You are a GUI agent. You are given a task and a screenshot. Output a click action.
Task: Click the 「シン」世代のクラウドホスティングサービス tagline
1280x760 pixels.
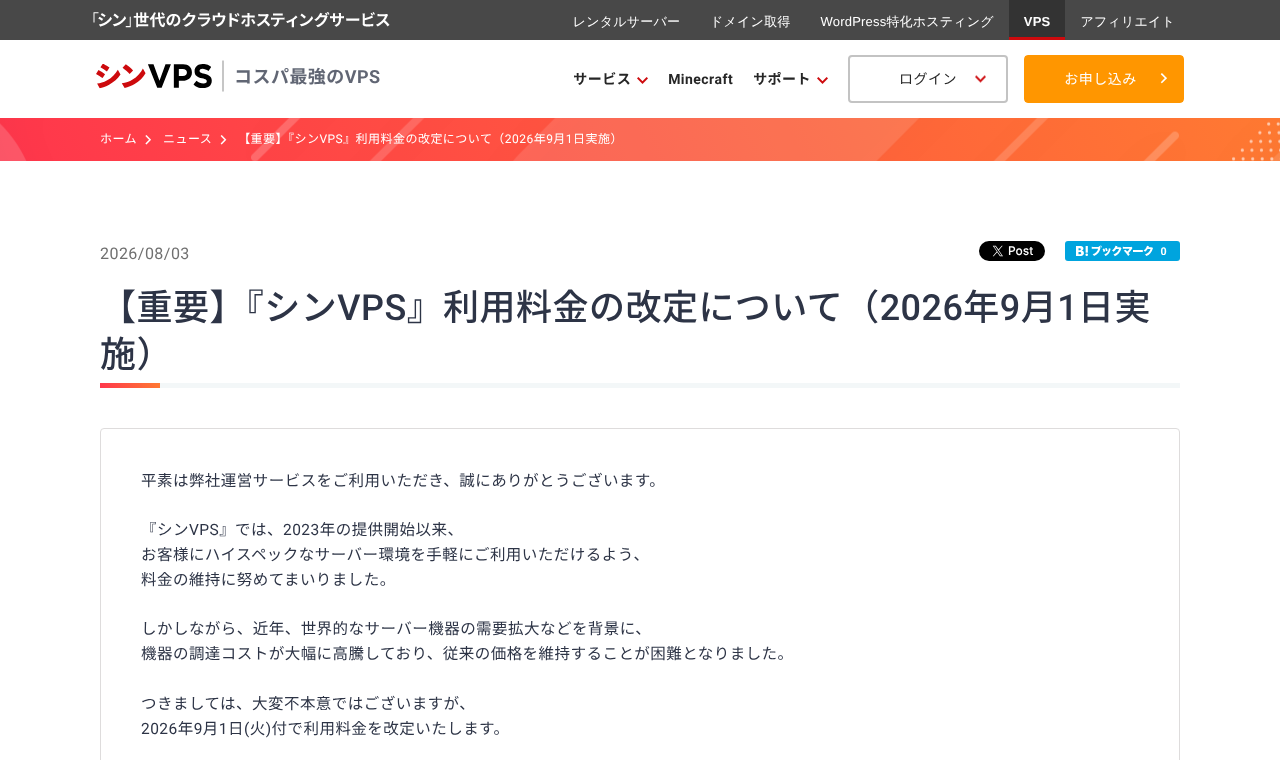[x=239, y=20]
